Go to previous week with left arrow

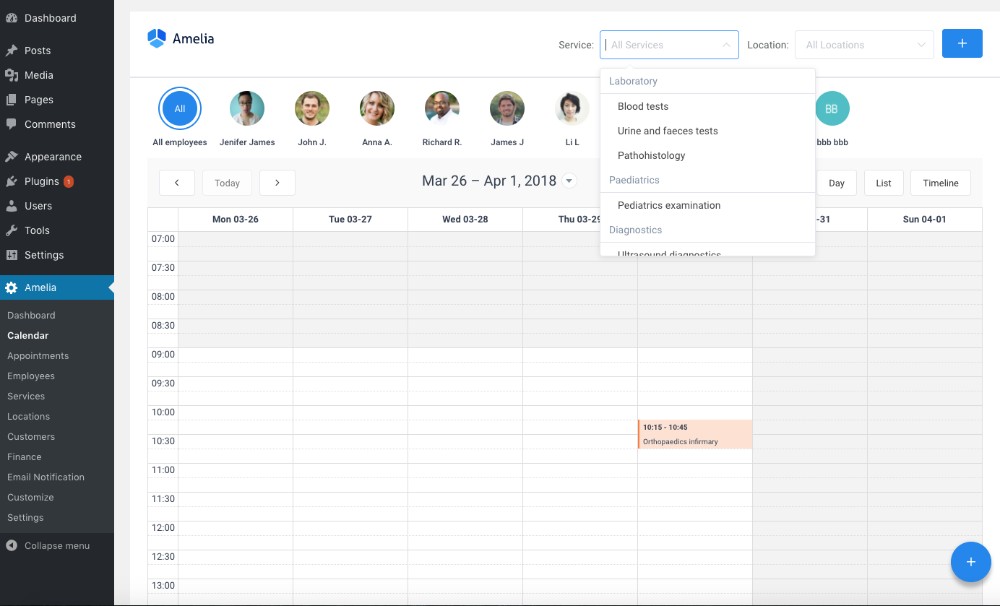[x=177, y=183]
